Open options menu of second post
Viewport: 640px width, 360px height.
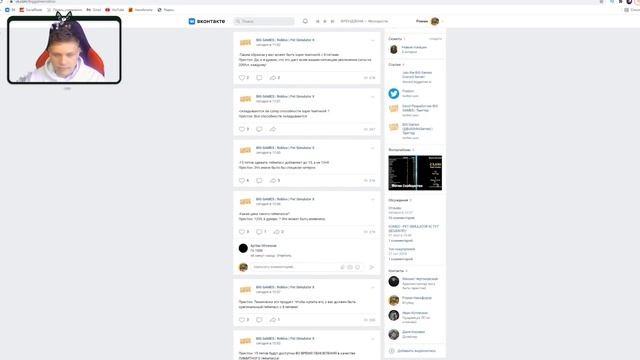[x=372, y=97]
